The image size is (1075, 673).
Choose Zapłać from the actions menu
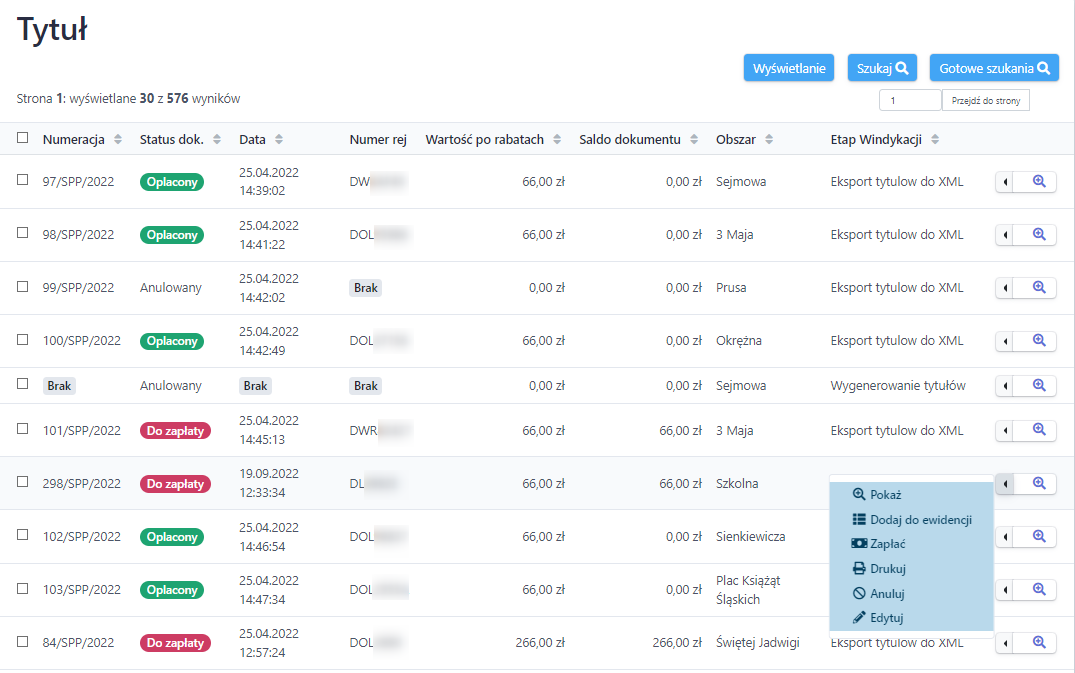[x=911, y=544]
